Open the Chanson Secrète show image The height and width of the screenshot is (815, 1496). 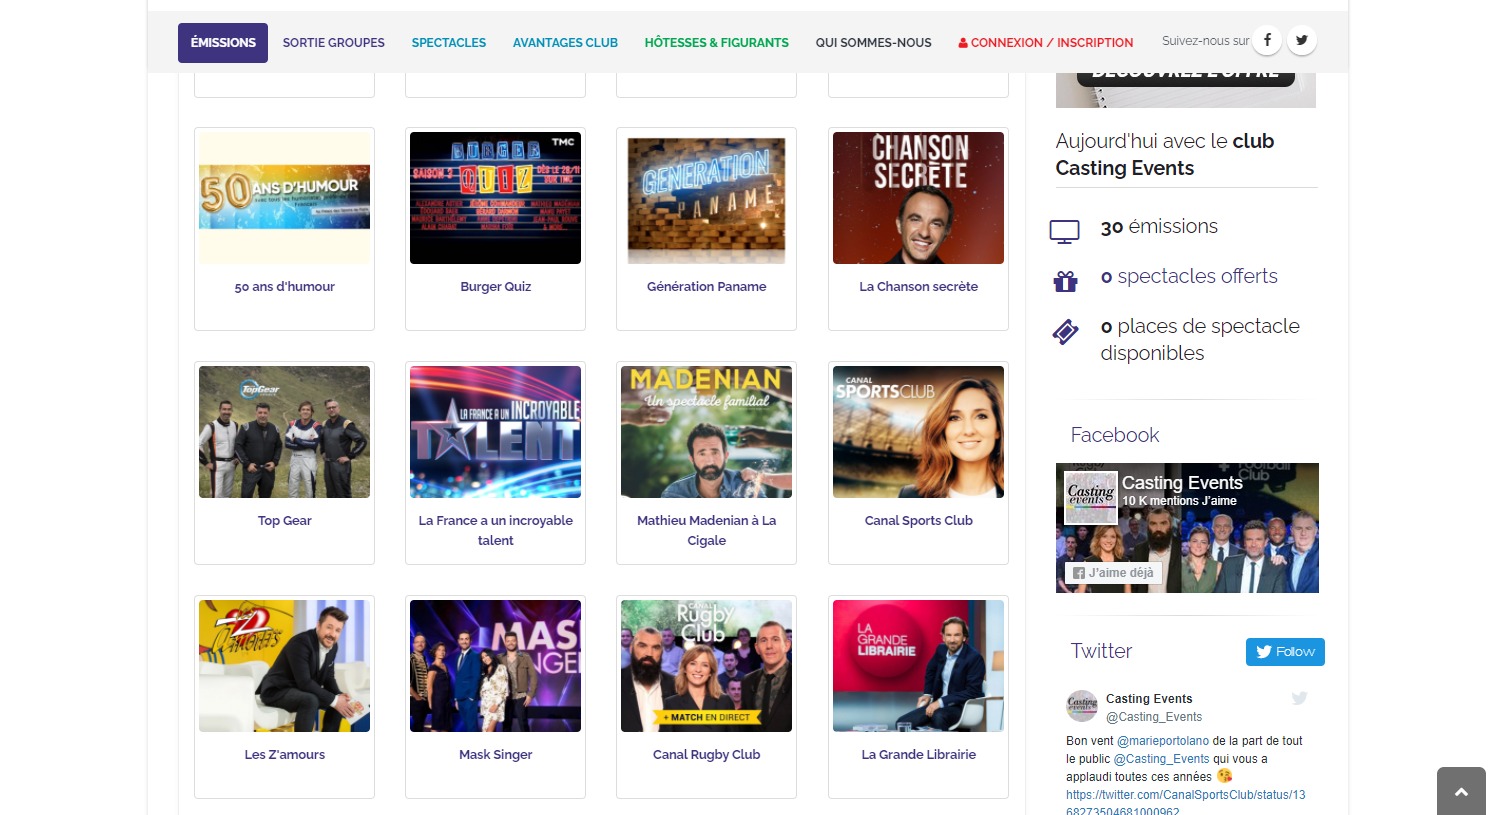(x=918, y=198)
